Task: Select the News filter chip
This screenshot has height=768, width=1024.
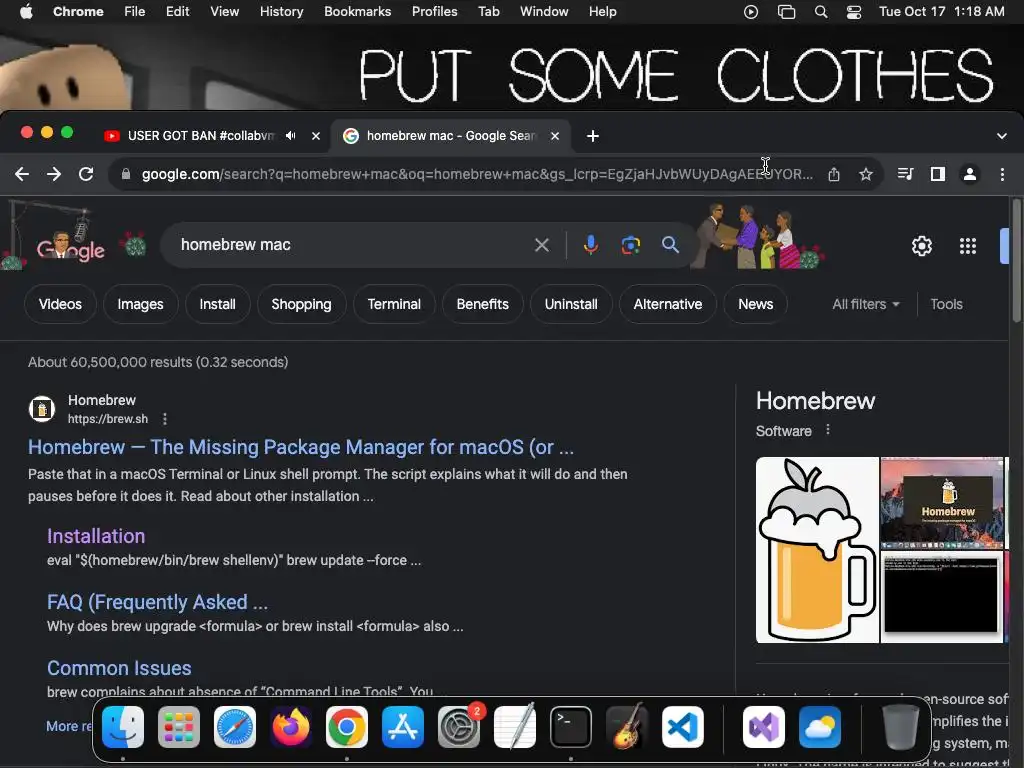Action: [756, 304]
